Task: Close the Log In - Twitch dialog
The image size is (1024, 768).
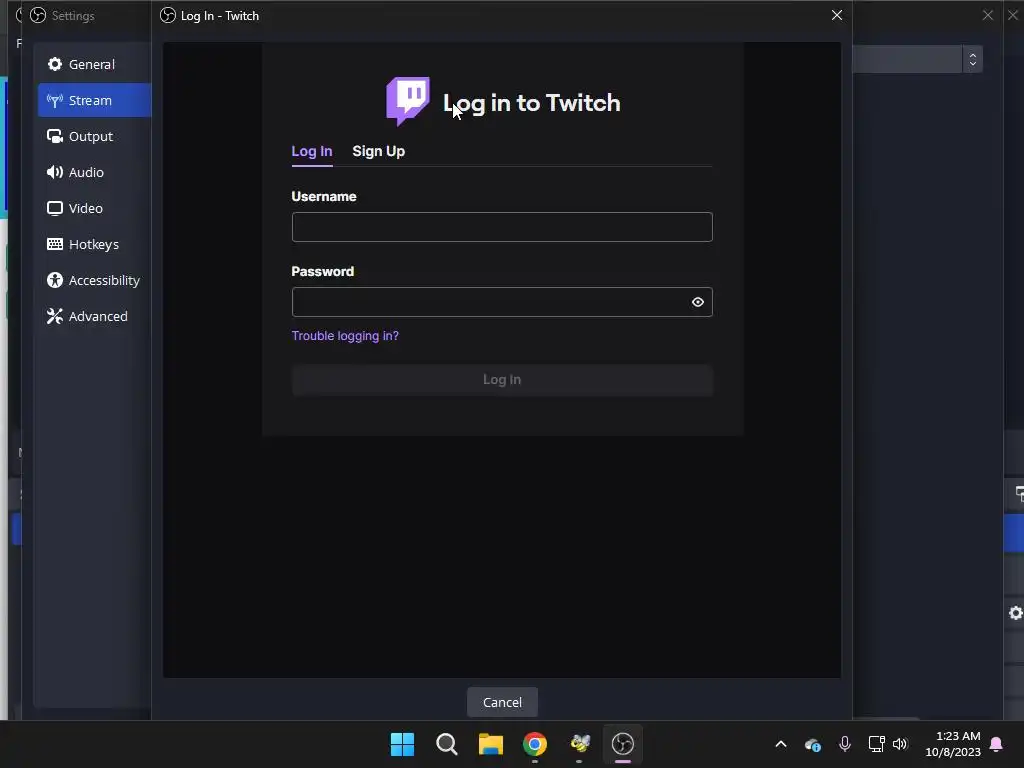Action: coord(837,15)
